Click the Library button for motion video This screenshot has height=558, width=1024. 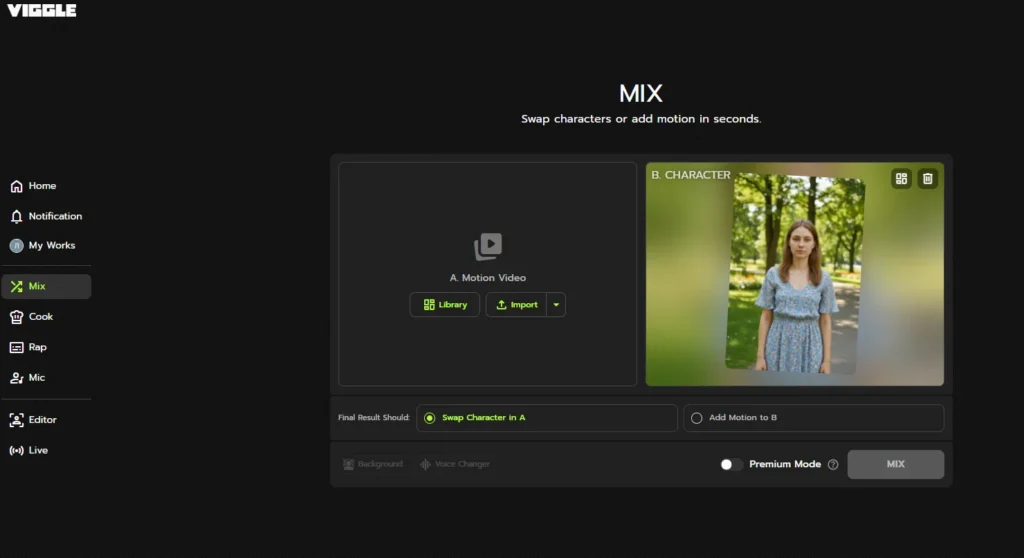(x=445, y=305)
